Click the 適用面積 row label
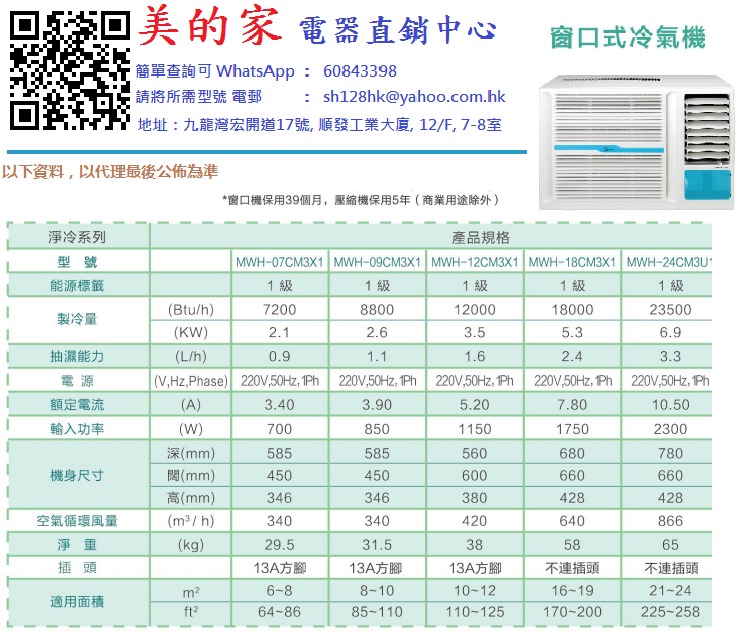 coord(76,602)
